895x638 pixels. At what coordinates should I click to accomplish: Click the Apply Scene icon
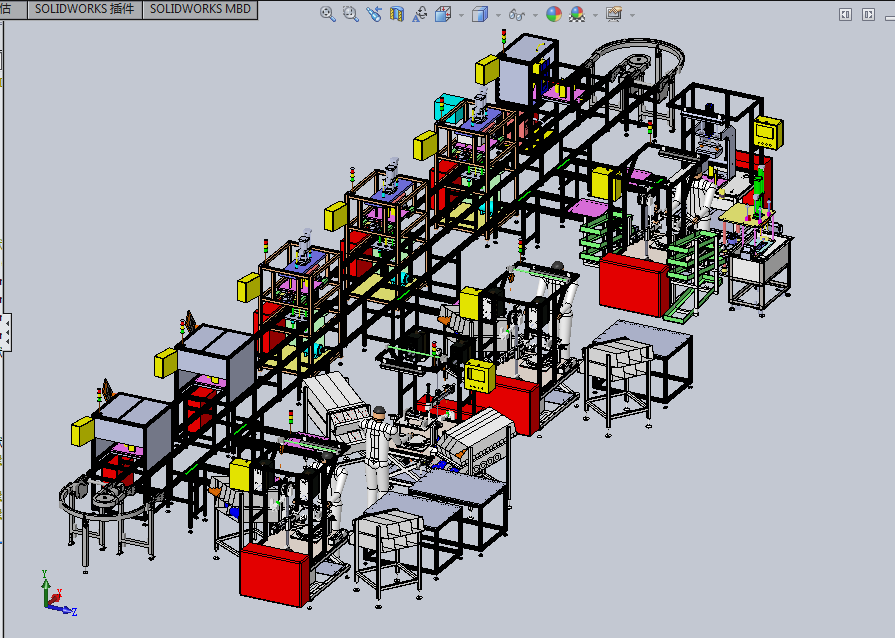pyautogui.click(x=577, y=14)
